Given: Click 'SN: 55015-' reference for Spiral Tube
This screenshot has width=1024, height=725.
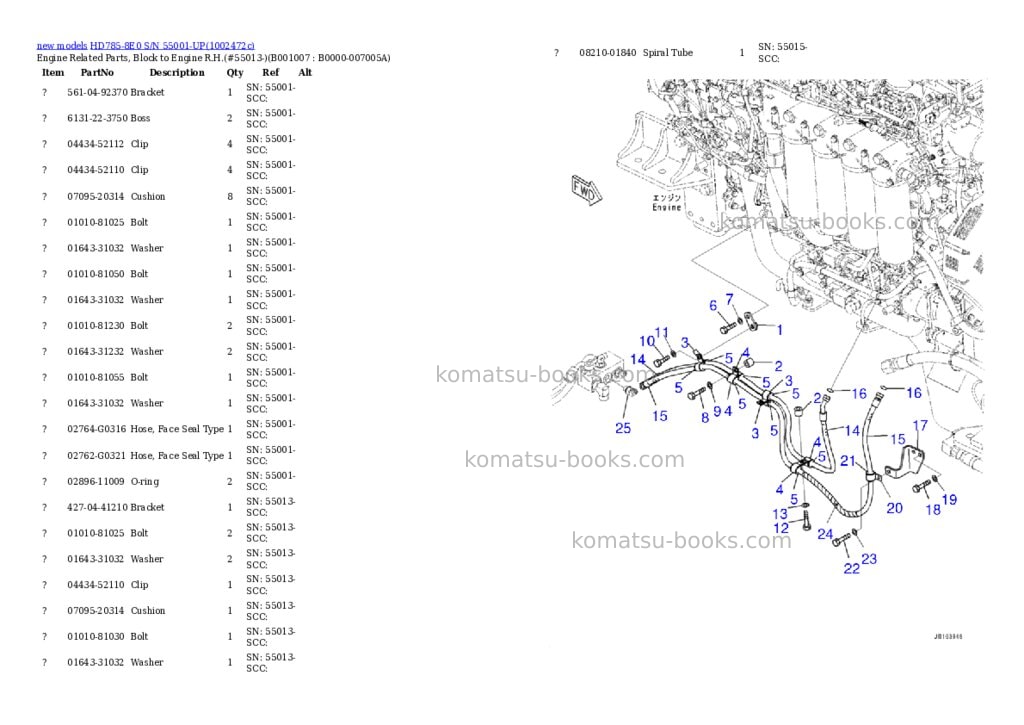Looking at the screenshot, I should pyautogui.click(x=782, y=46).
